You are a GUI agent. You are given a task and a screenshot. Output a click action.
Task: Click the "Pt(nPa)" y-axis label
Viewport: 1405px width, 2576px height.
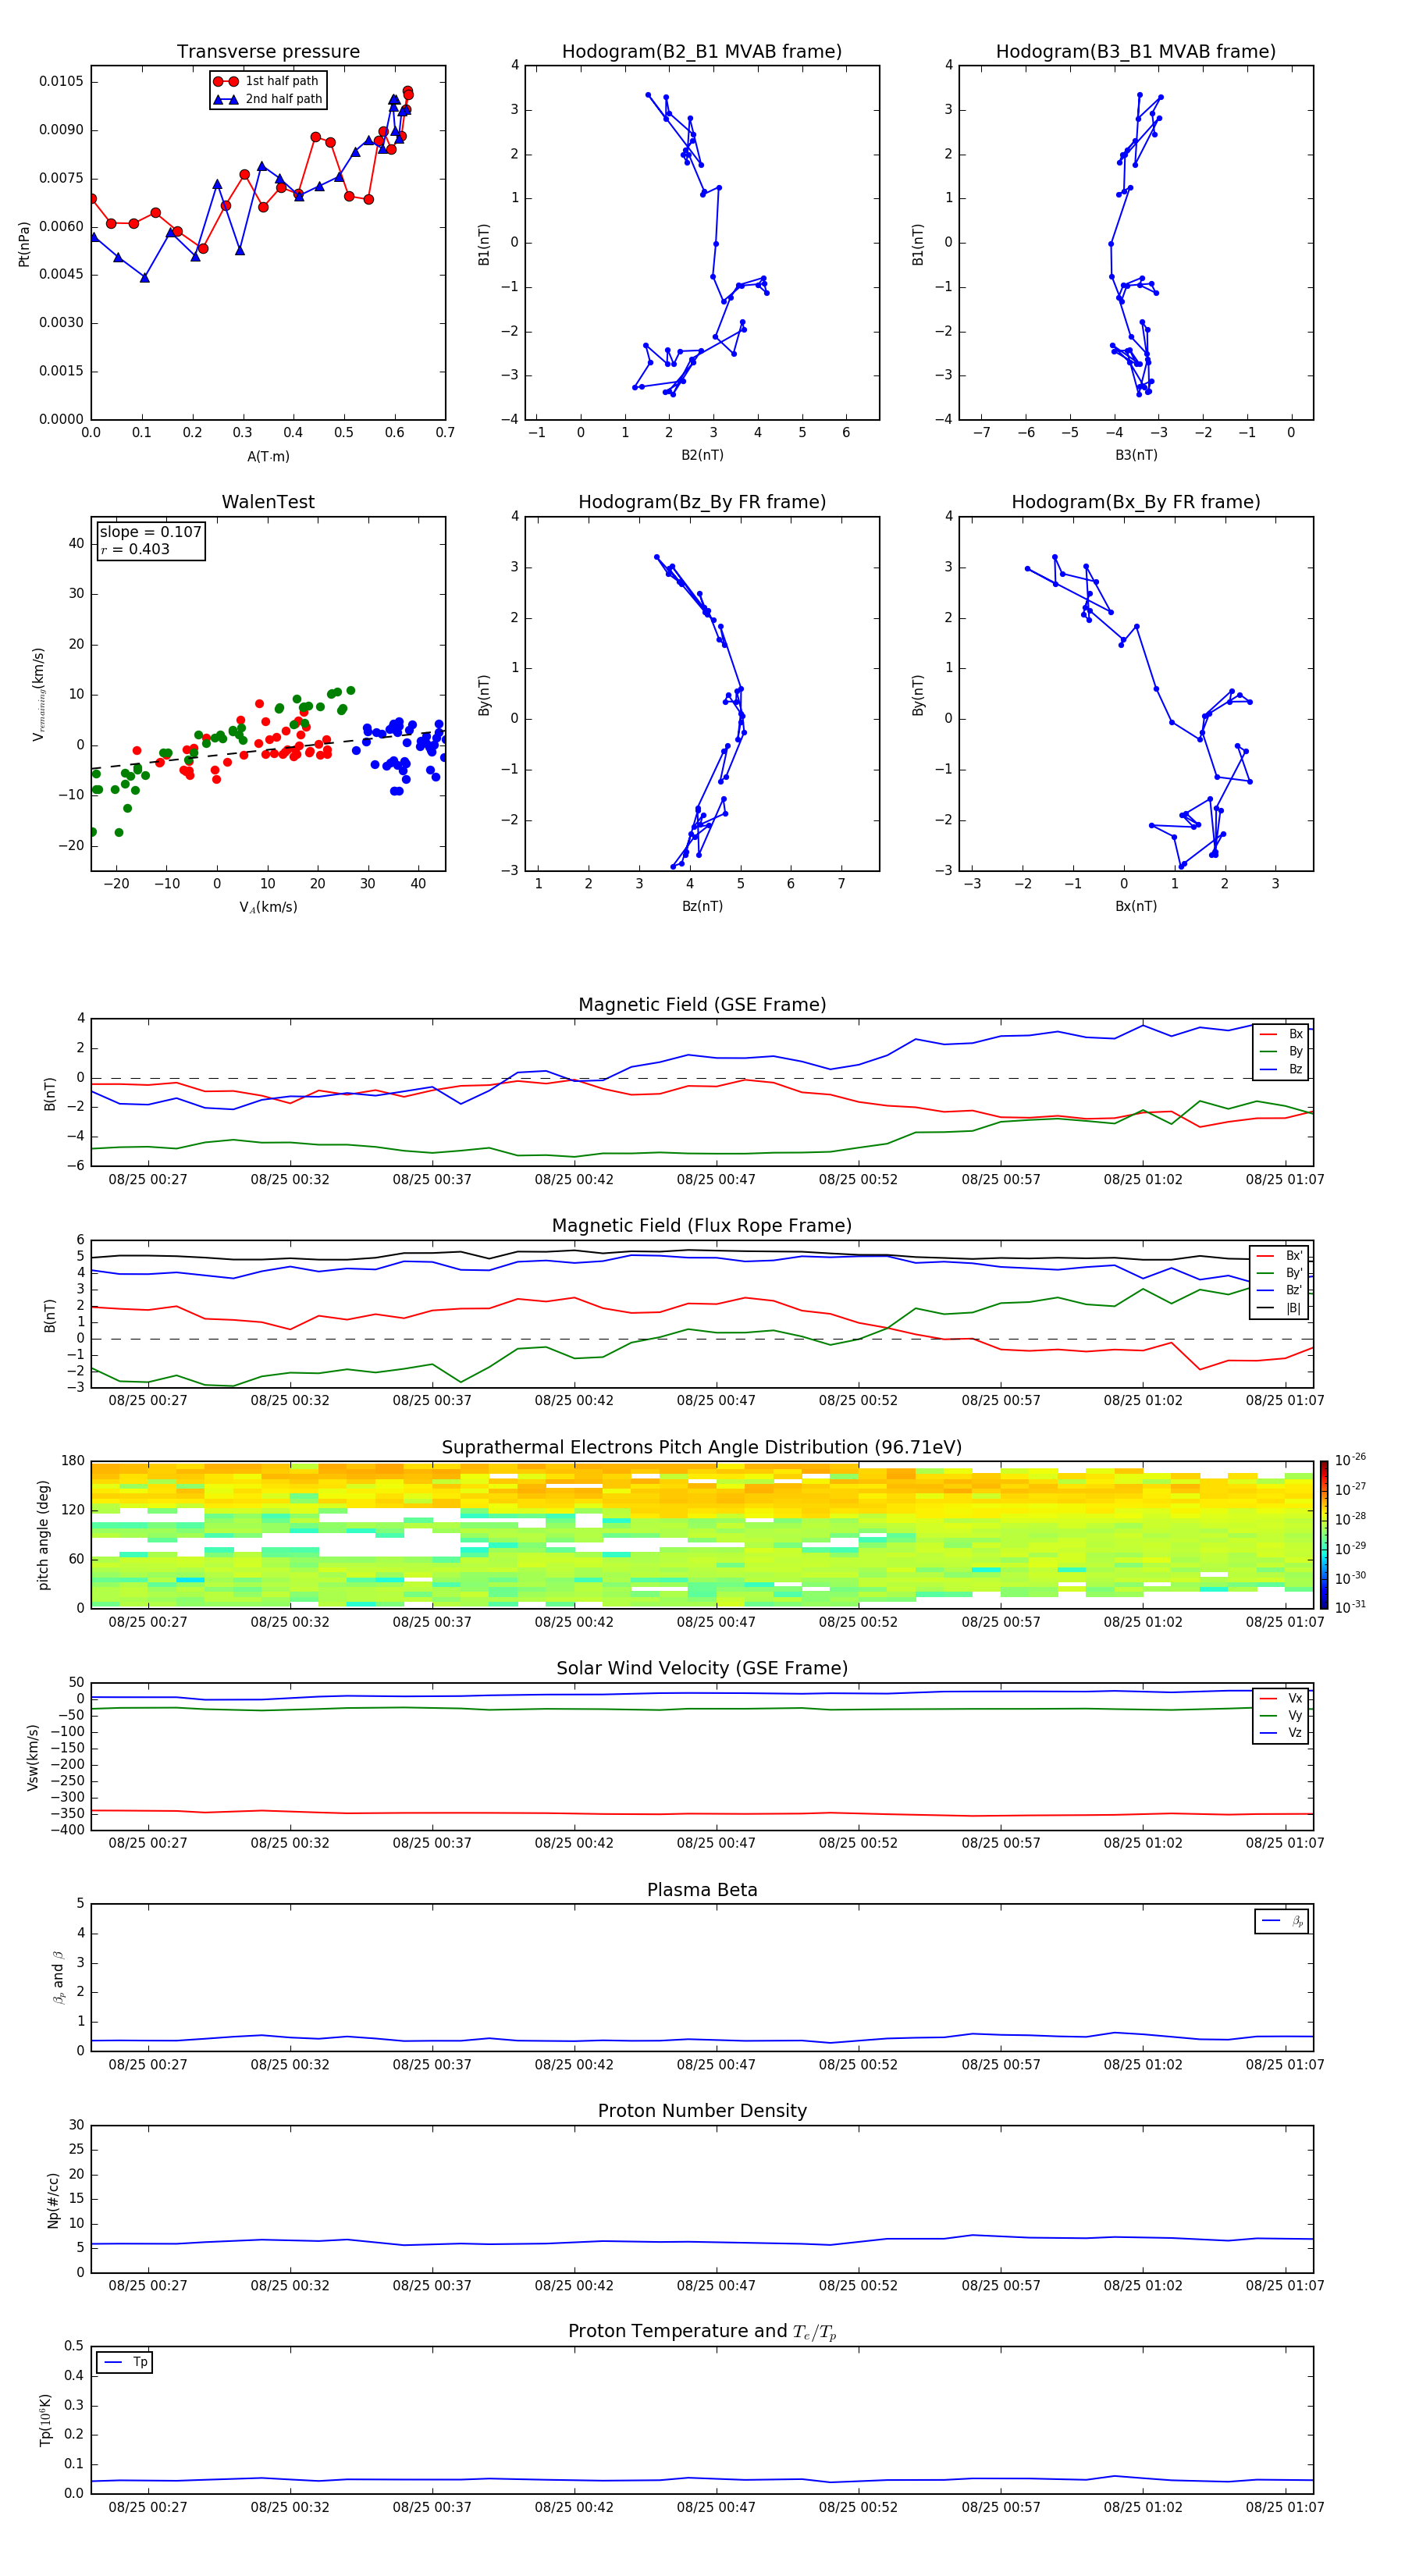[x=24, y=243]
